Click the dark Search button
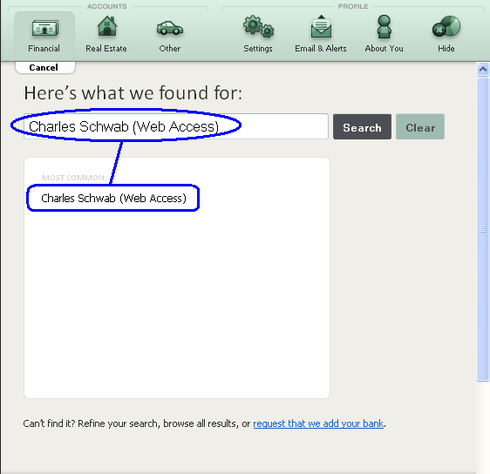490x474 pixels. pyautogui.click(x=362, y=127)
